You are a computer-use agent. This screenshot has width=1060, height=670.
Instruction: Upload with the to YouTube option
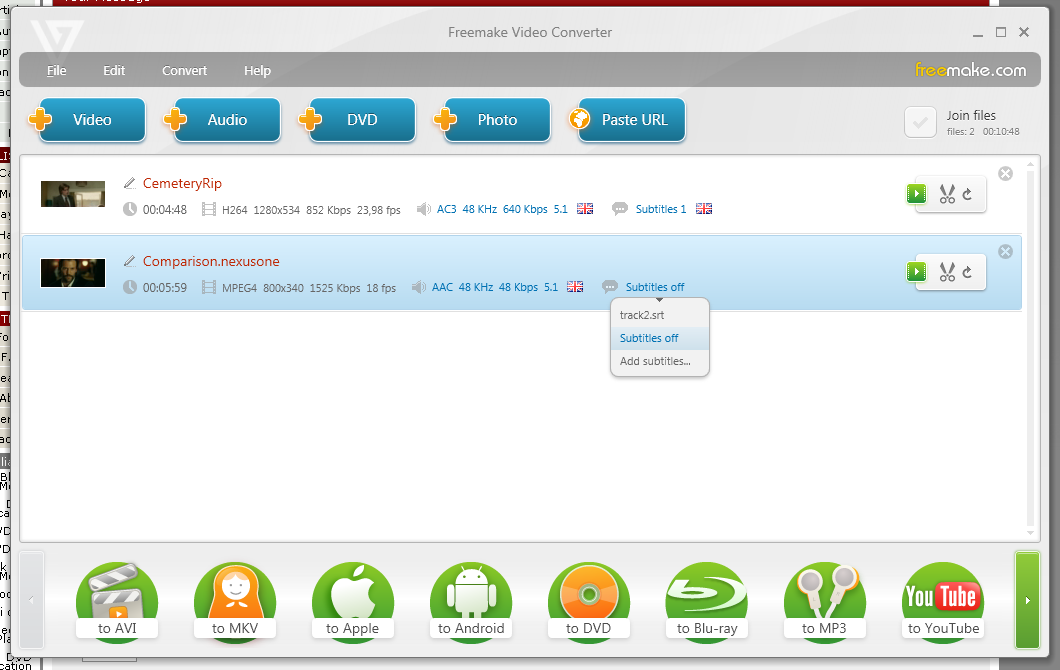pos(943,602)
